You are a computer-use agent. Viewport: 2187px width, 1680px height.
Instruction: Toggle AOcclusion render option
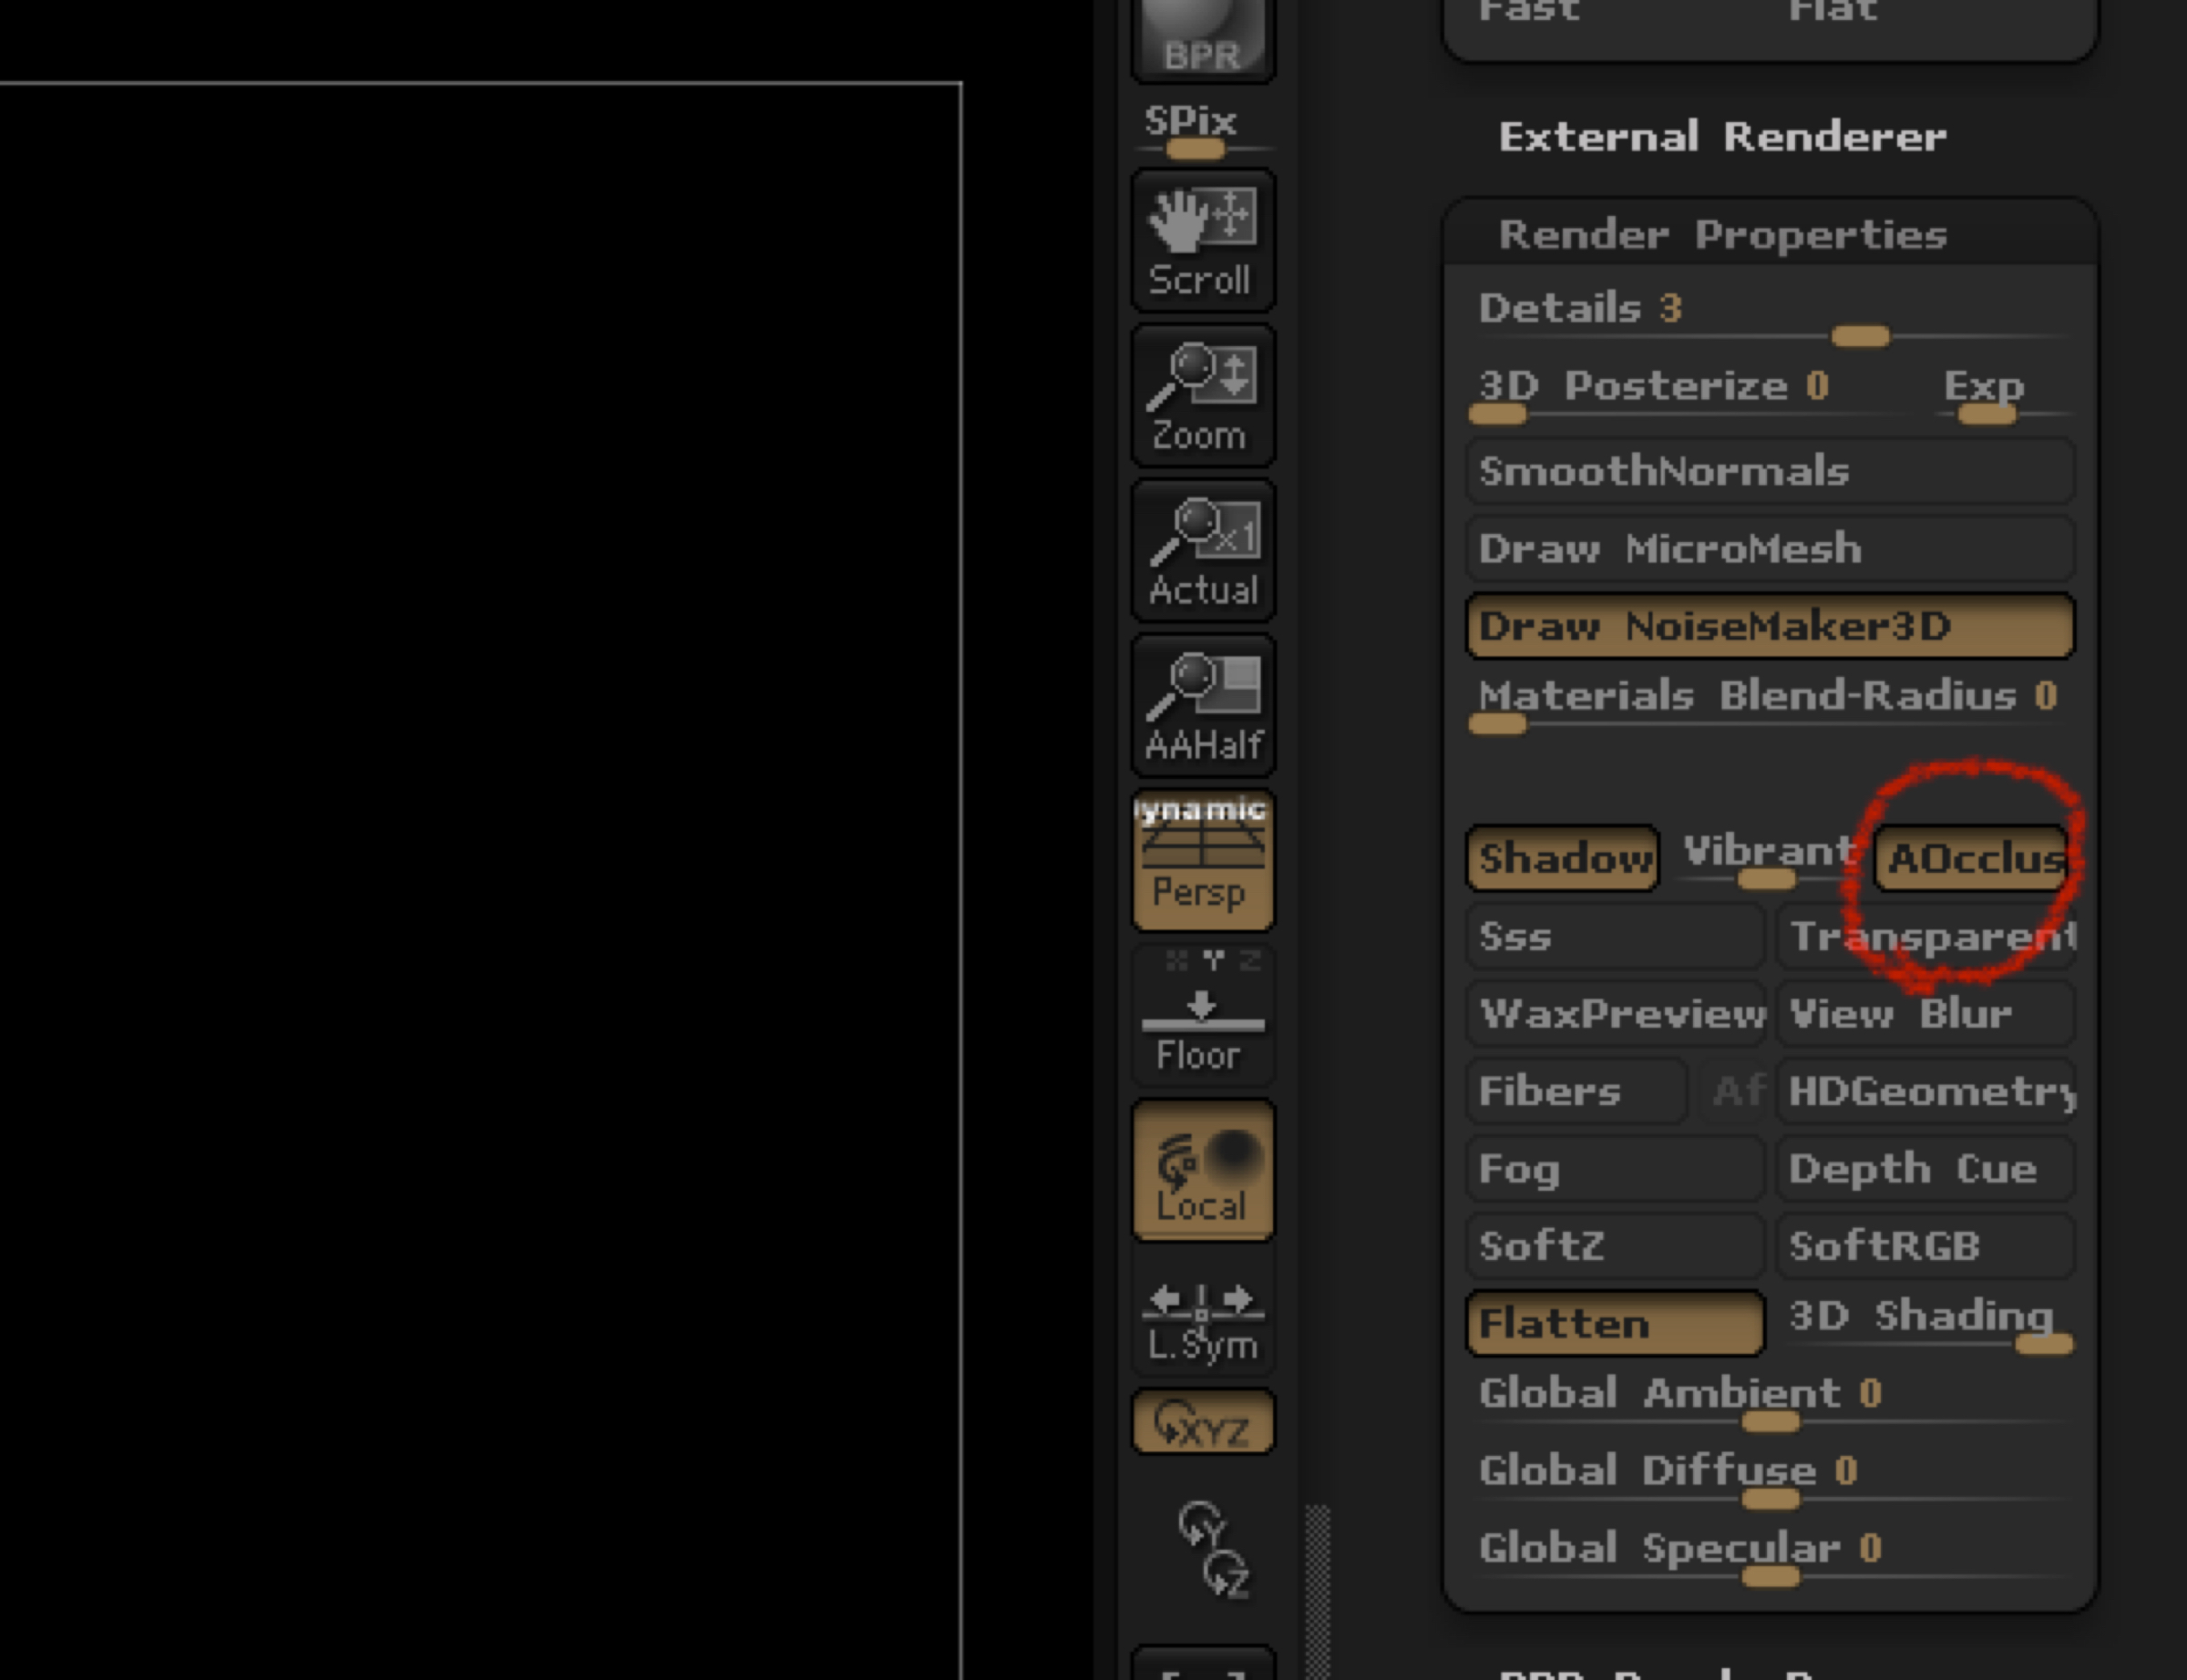(x=1970, y=858)
